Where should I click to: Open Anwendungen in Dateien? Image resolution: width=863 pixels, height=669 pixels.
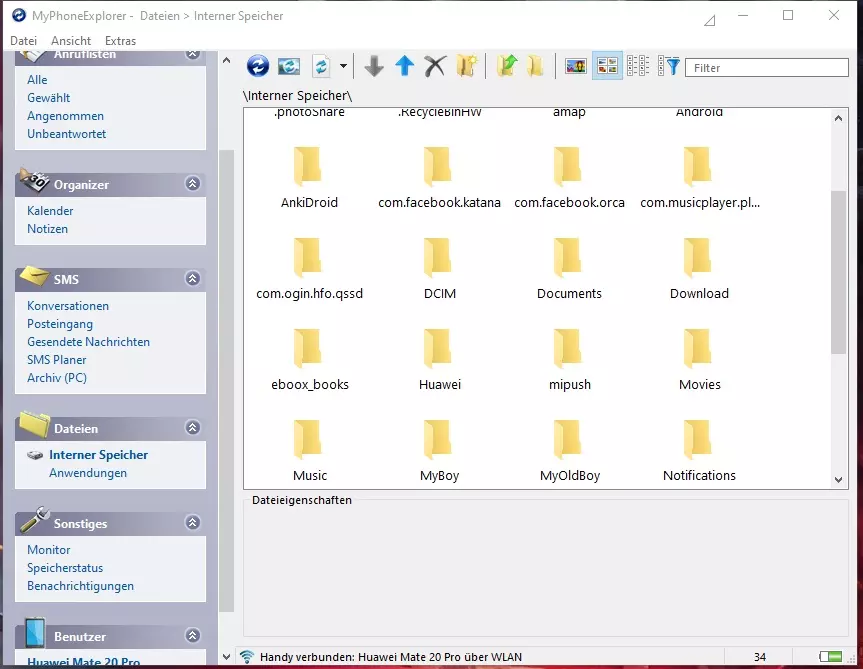click(88, 473)
